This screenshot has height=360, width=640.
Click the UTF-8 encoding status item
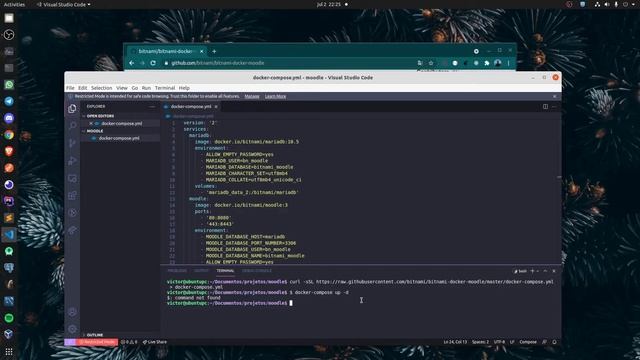pos(499,342)
